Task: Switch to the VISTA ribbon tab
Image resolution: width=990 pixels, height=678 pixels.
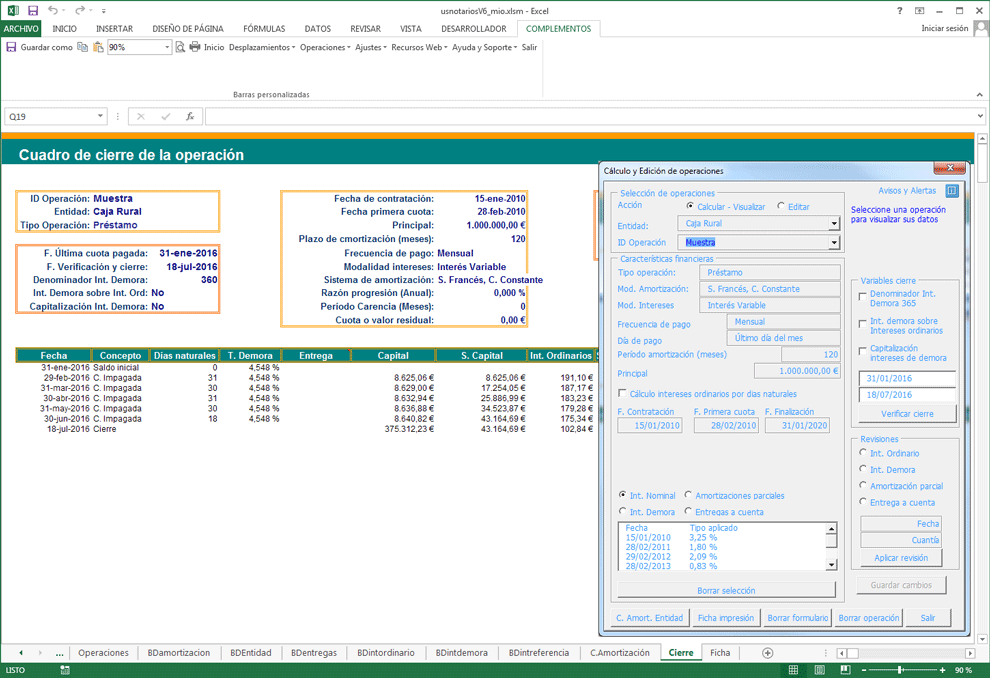Action: 410,28
